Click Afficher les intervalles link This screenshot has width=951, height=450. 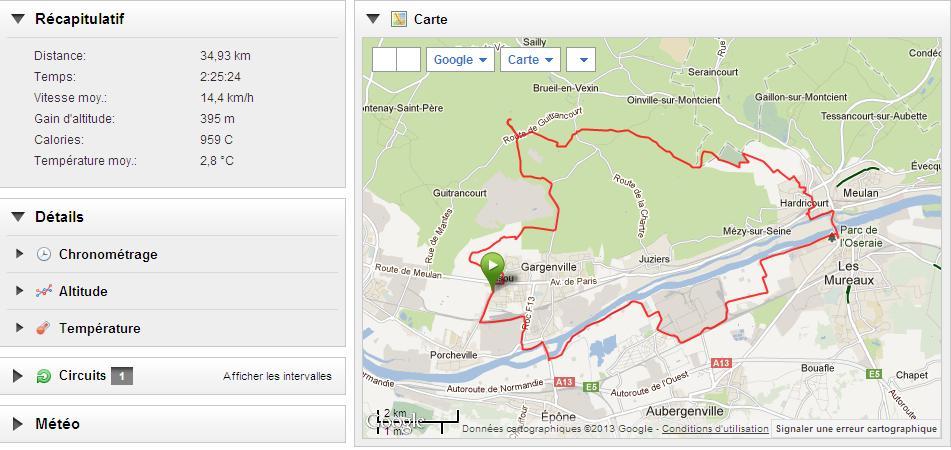pos(277,376)
